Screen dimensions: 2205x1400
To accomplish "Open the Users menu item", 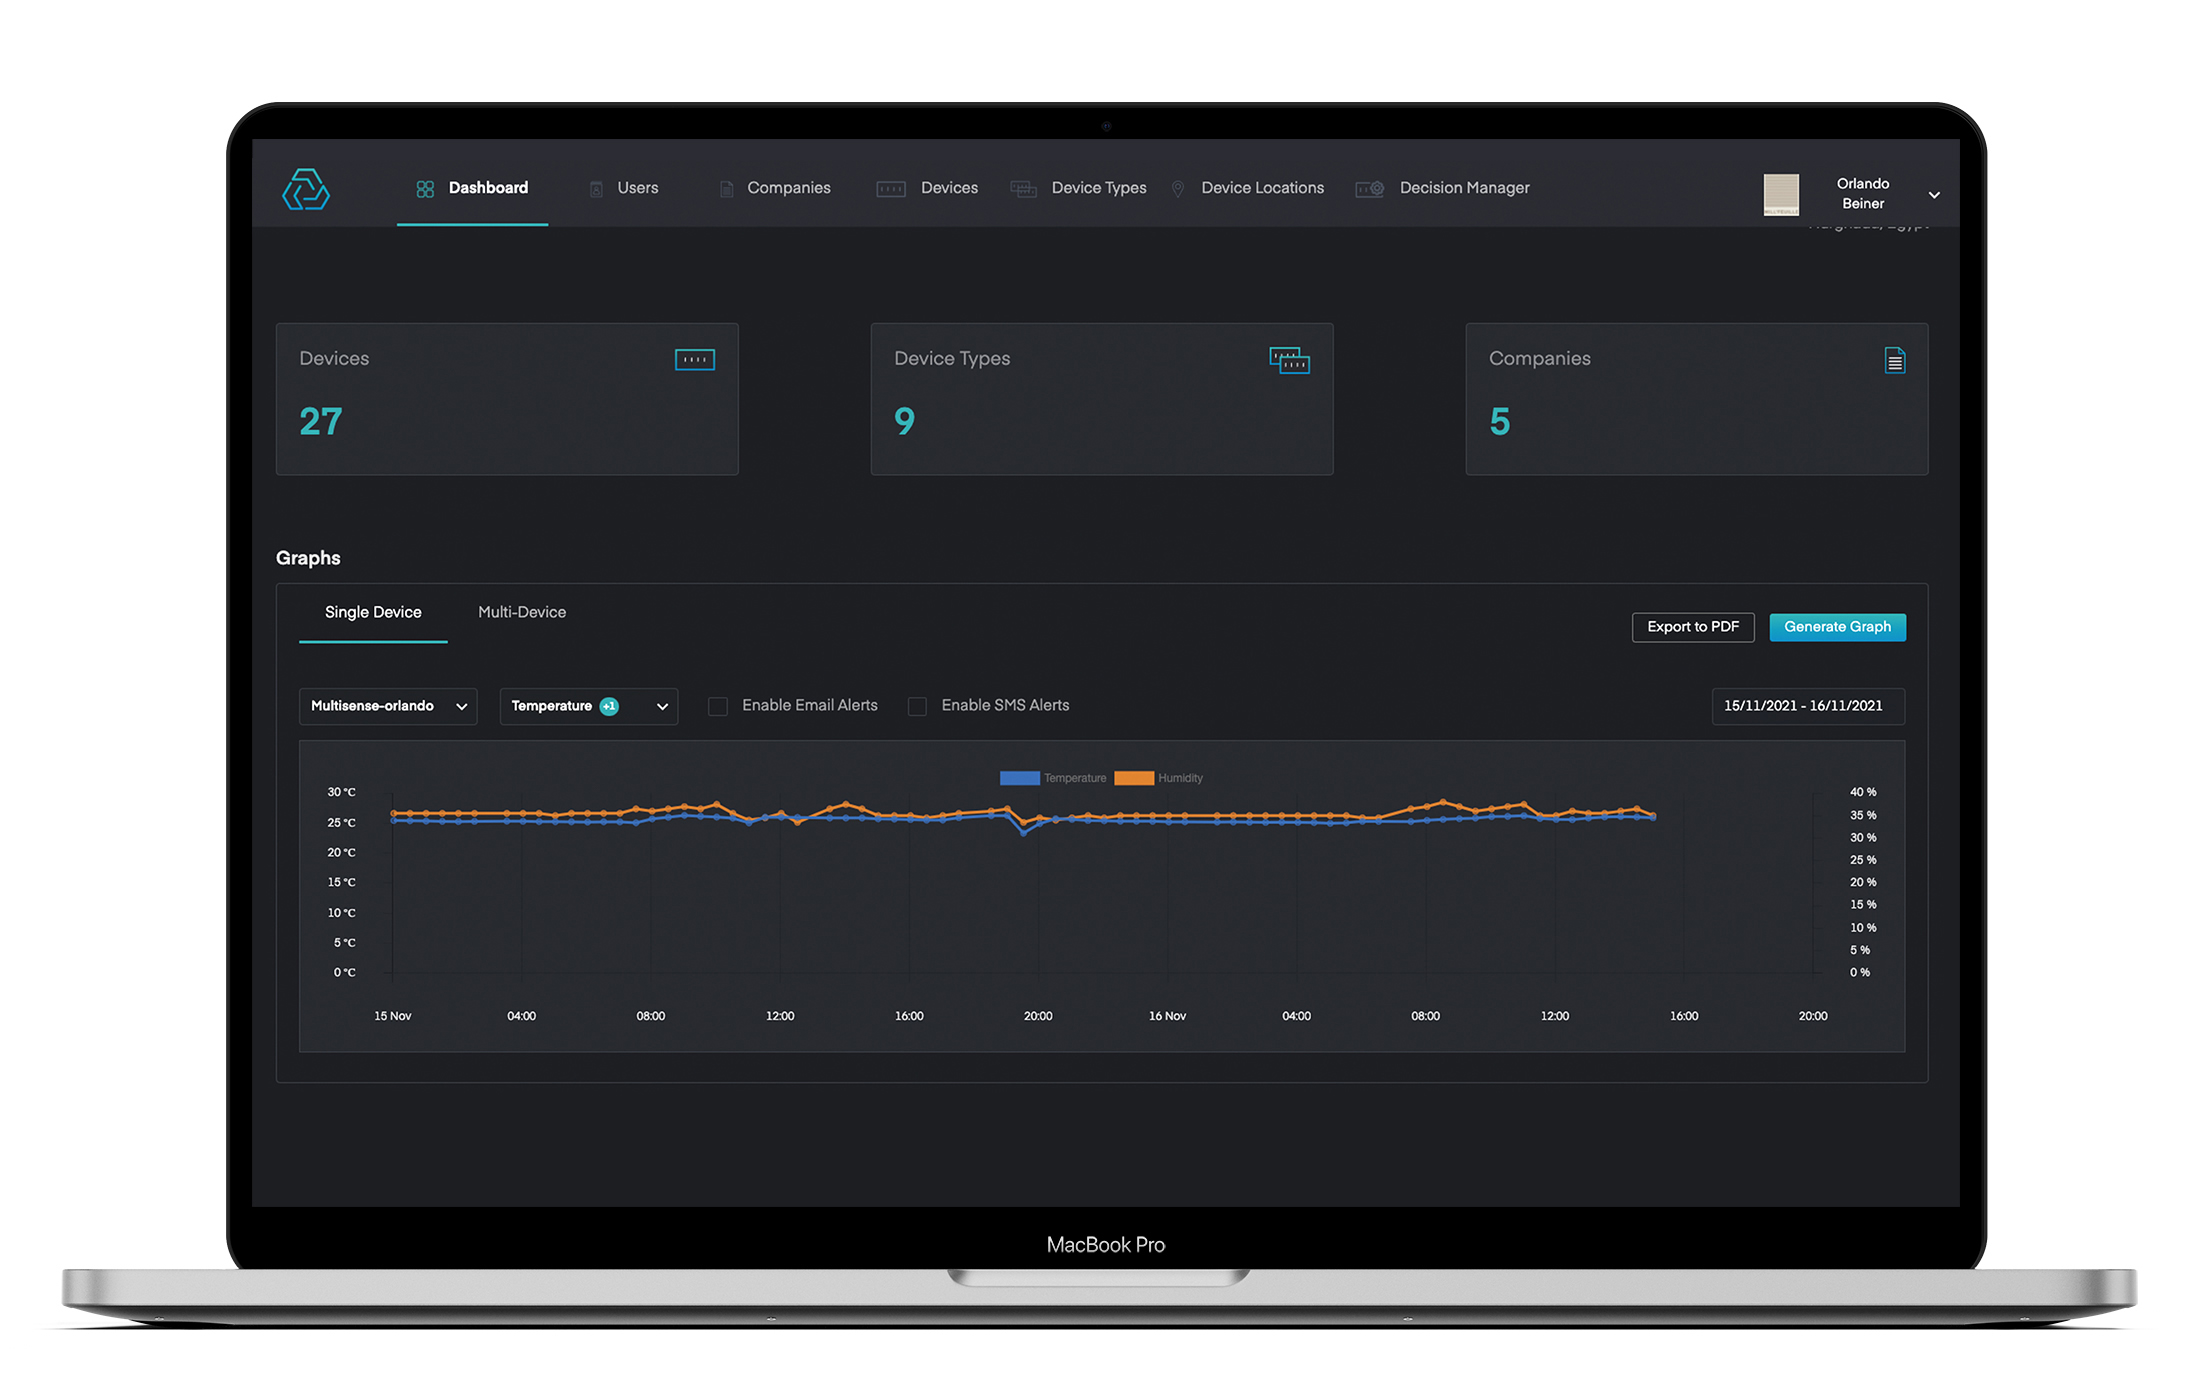I will coord(637,188).
